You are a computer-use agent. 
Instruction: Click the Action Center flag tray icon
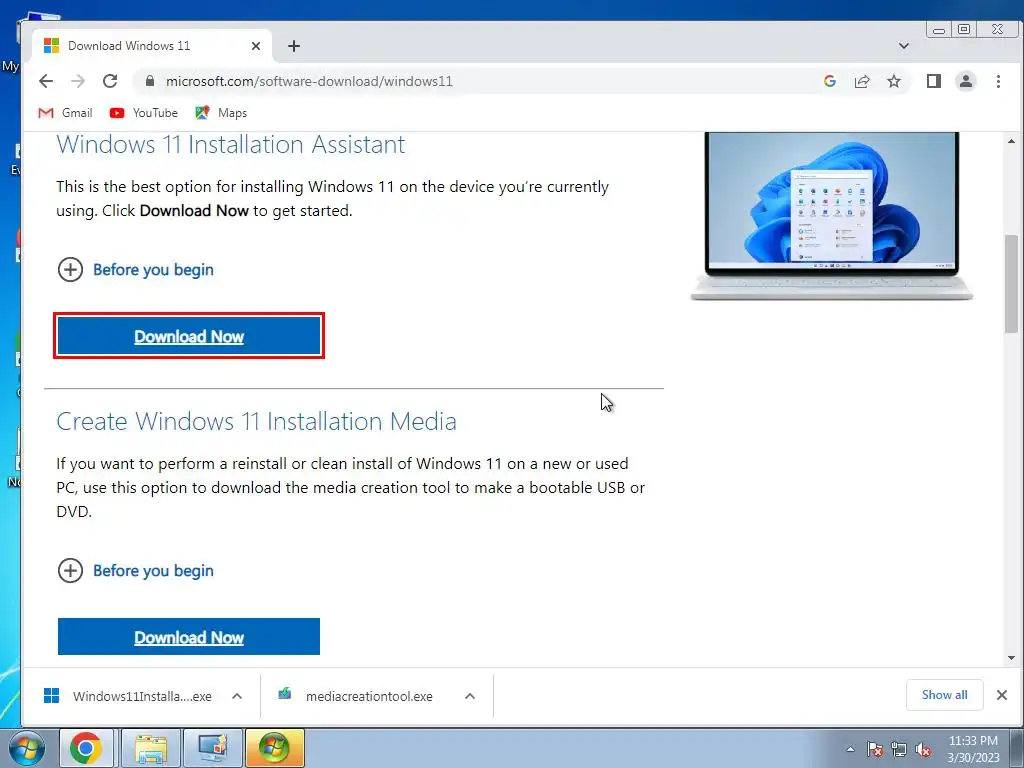[x=874, y=749]
